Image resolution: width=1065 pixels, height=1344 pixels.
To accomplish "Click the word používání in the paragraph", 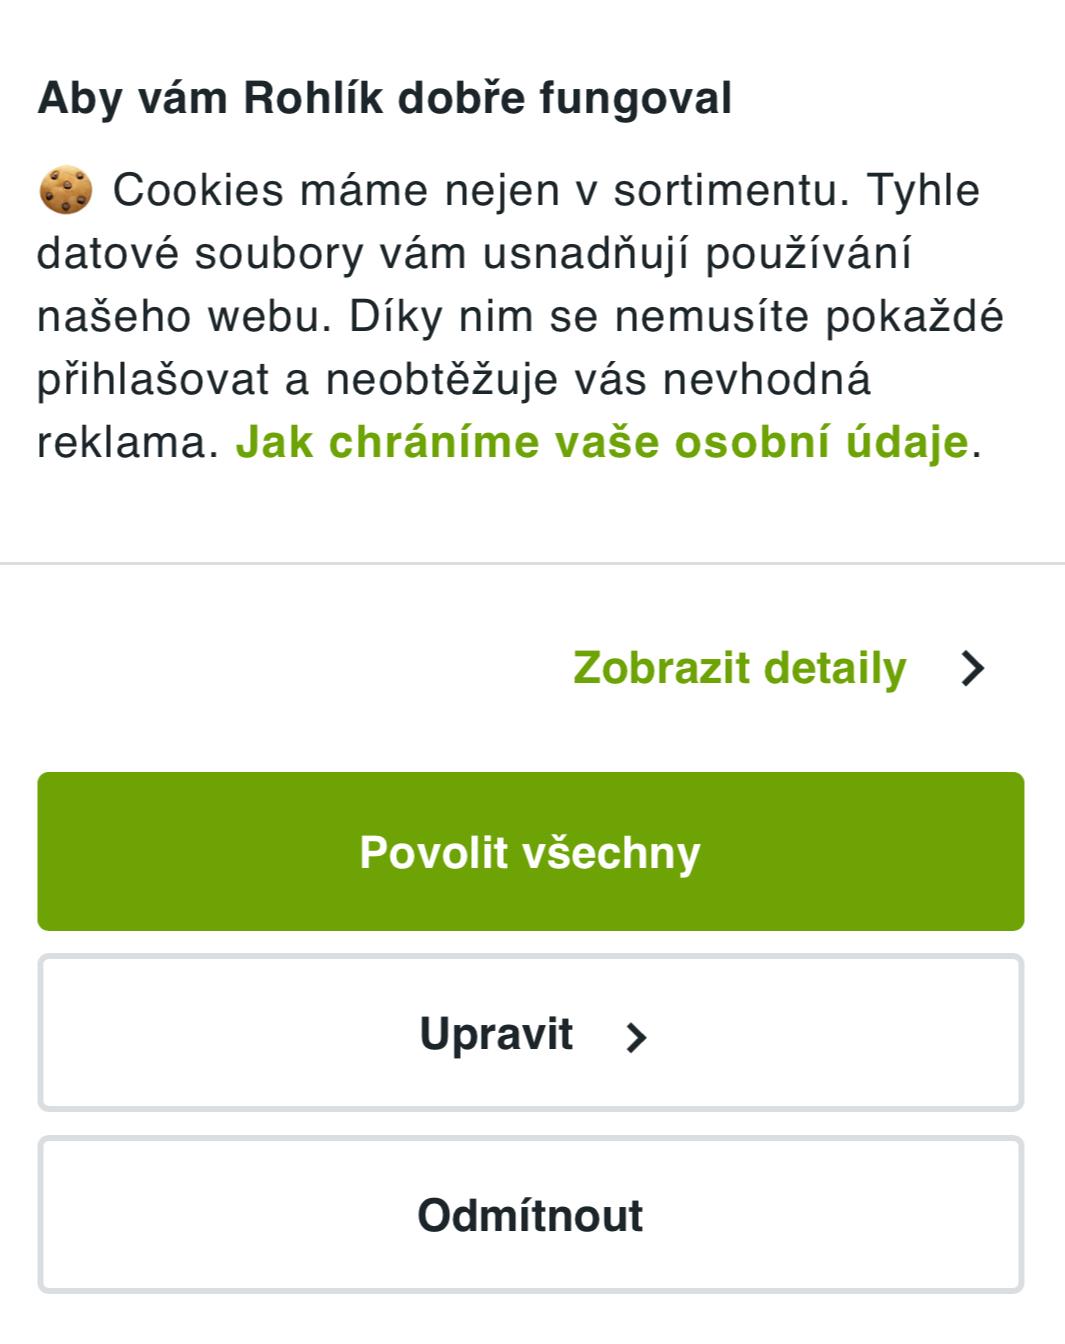I will (x=808, y=254).
